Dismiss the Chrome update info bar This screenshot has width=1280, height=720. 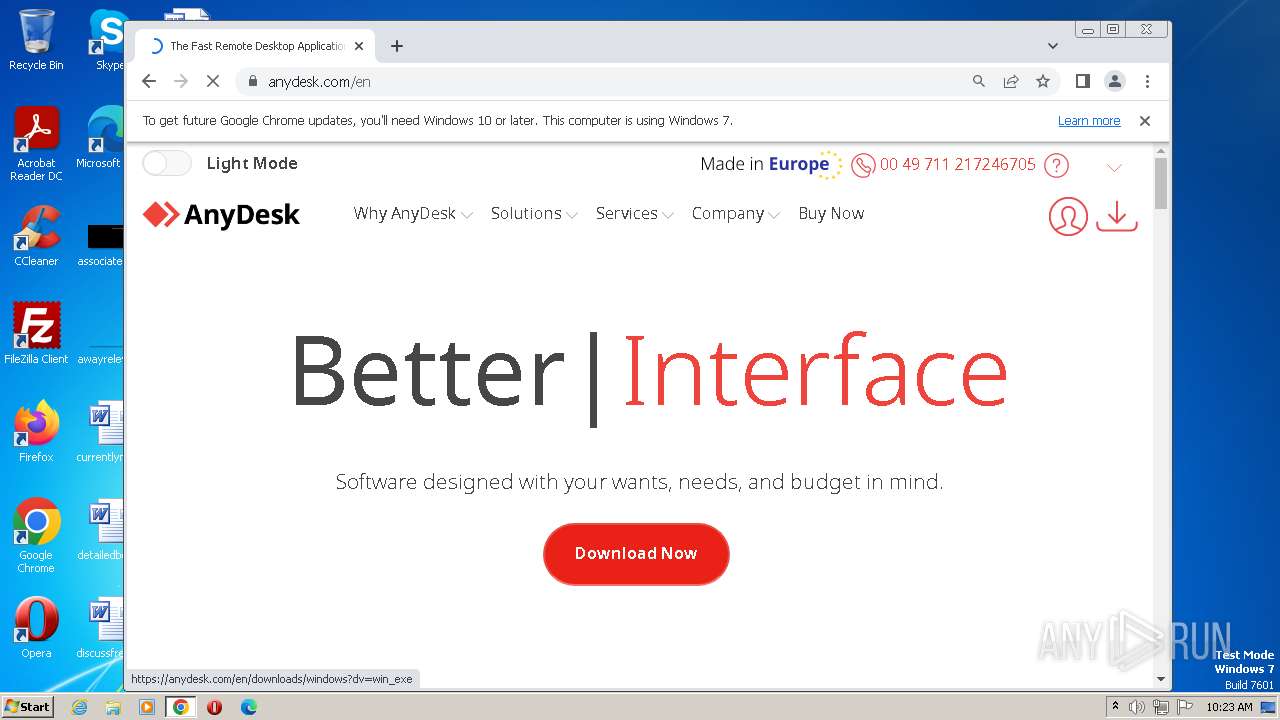point(1145,121)
